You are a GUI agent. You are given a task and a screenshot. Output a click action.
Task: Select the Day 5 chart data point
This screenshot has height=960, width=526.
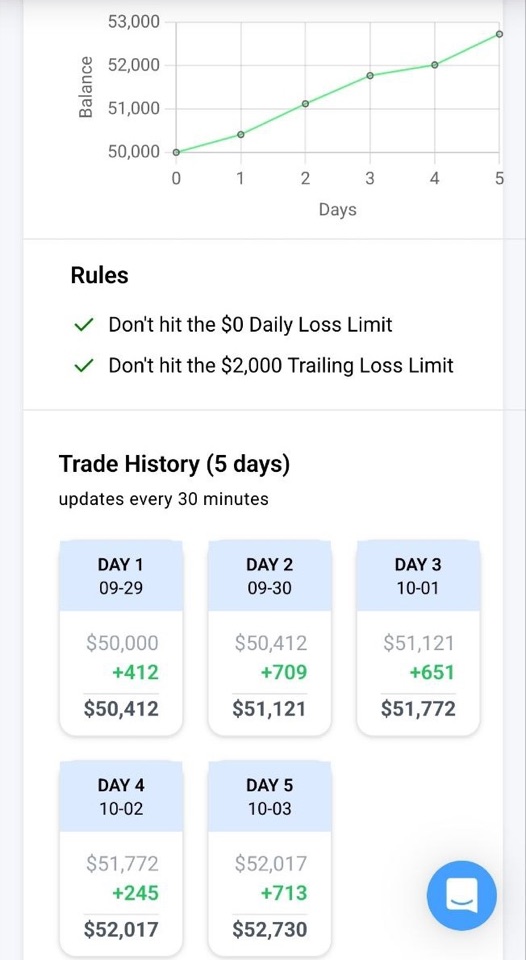500,34
